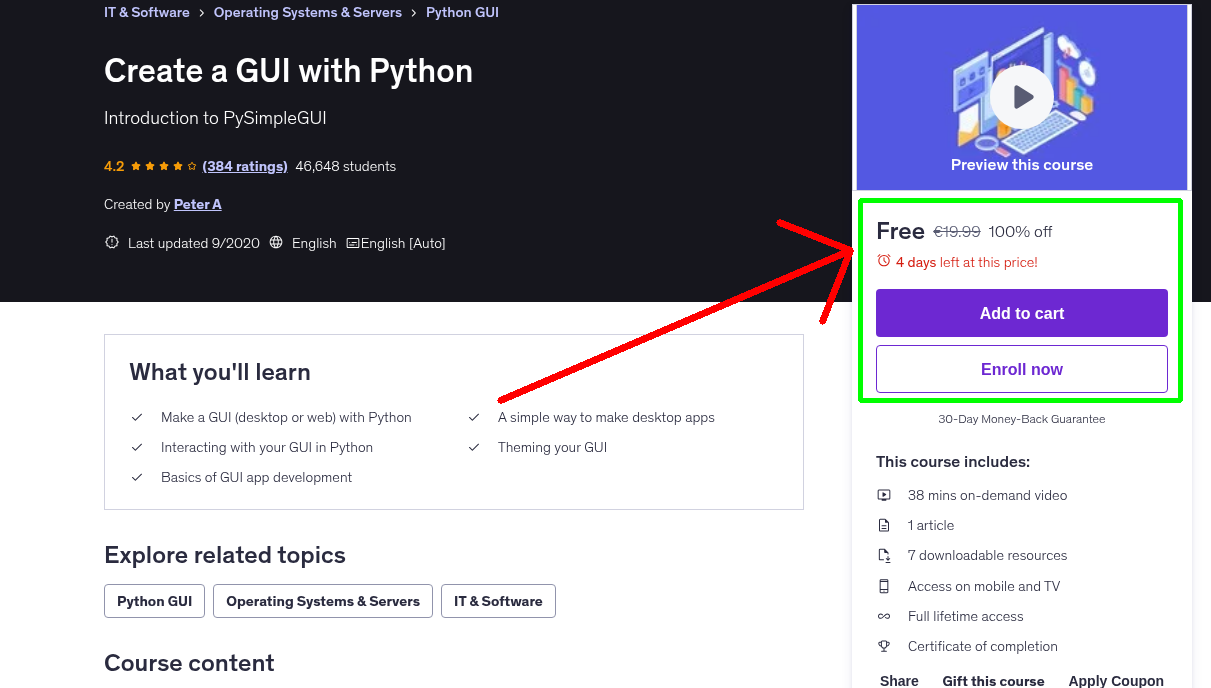
Task: Click the star rating icons
Action: [164, 166]
